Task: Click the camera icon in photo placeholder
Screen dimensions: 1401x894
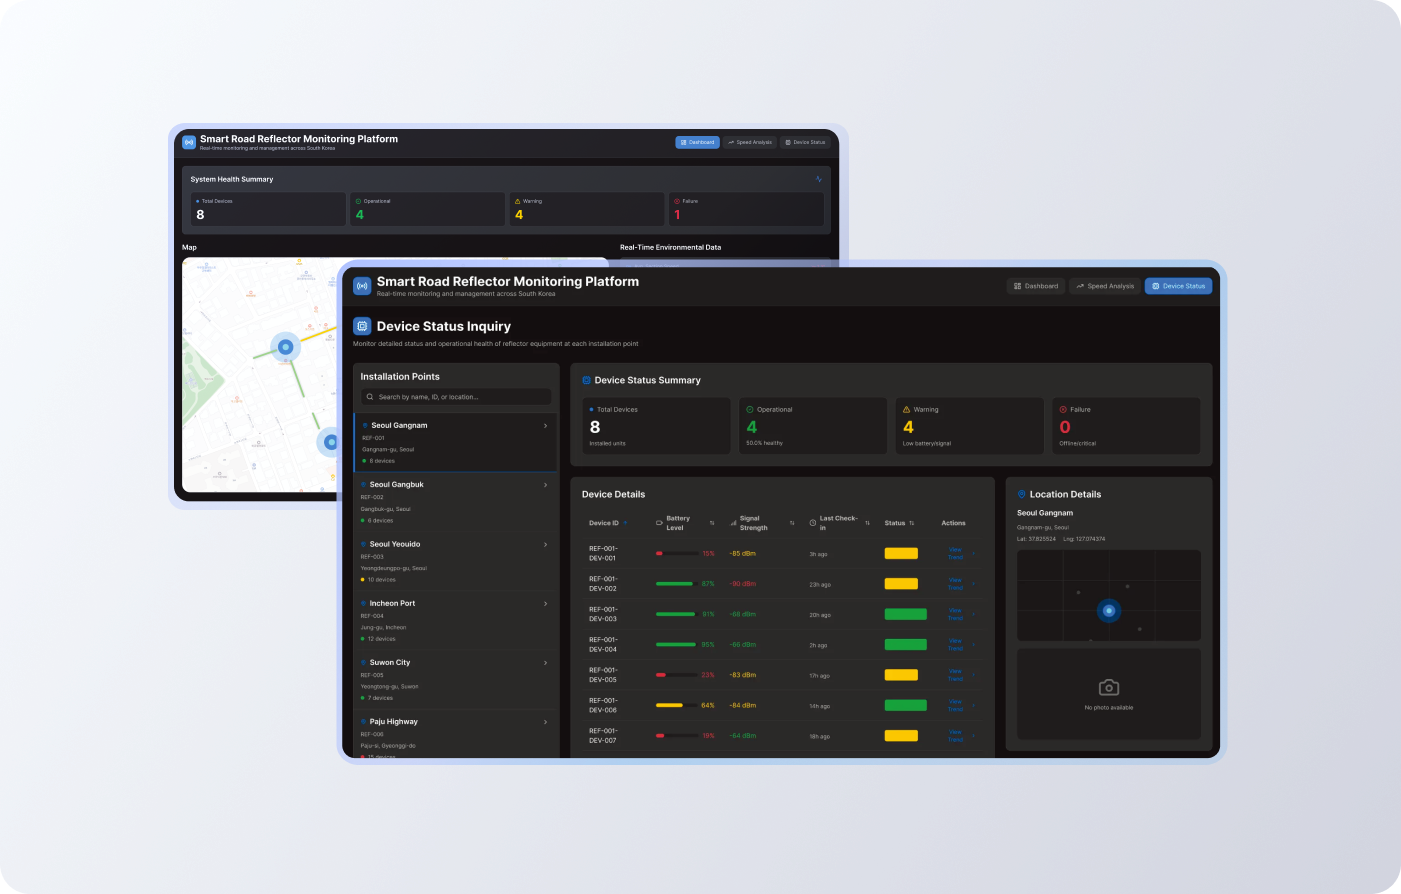Action: (x=1108, y=687)
